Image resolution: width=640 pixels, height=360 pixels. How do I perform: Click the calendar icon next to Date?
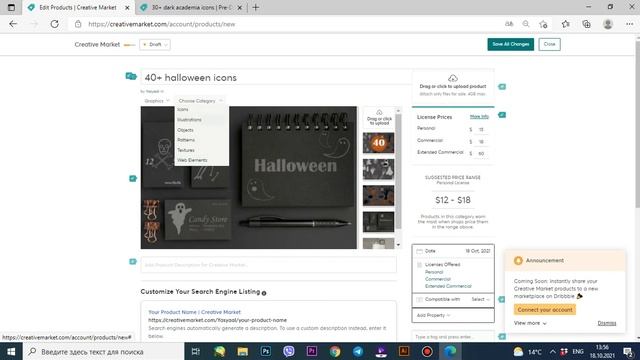coord(419,251)
